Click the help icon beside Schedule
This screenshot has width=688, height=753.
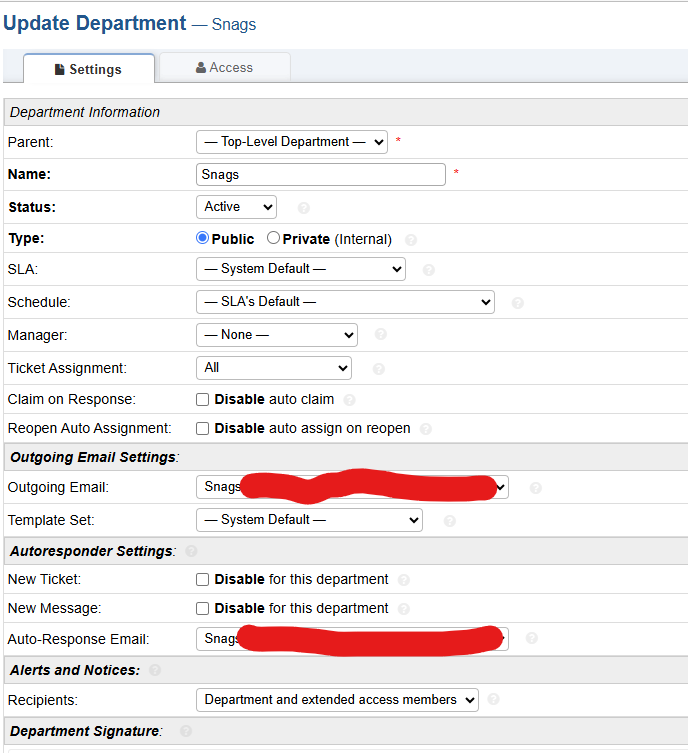pos(518,303)
